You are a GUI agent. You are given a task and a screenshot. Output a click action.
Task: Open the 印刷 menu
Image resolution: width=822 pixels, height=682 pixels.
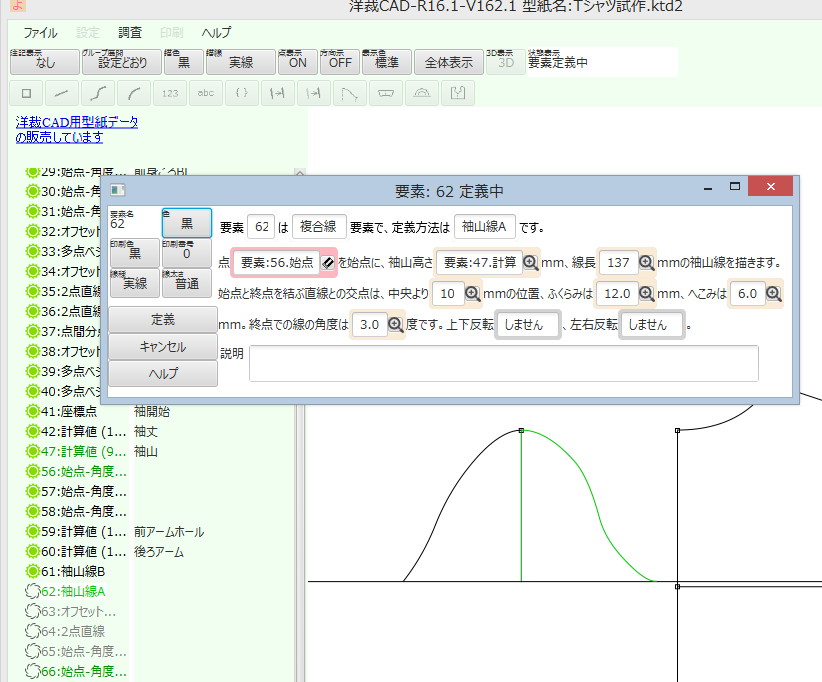(x=171, y=33)
